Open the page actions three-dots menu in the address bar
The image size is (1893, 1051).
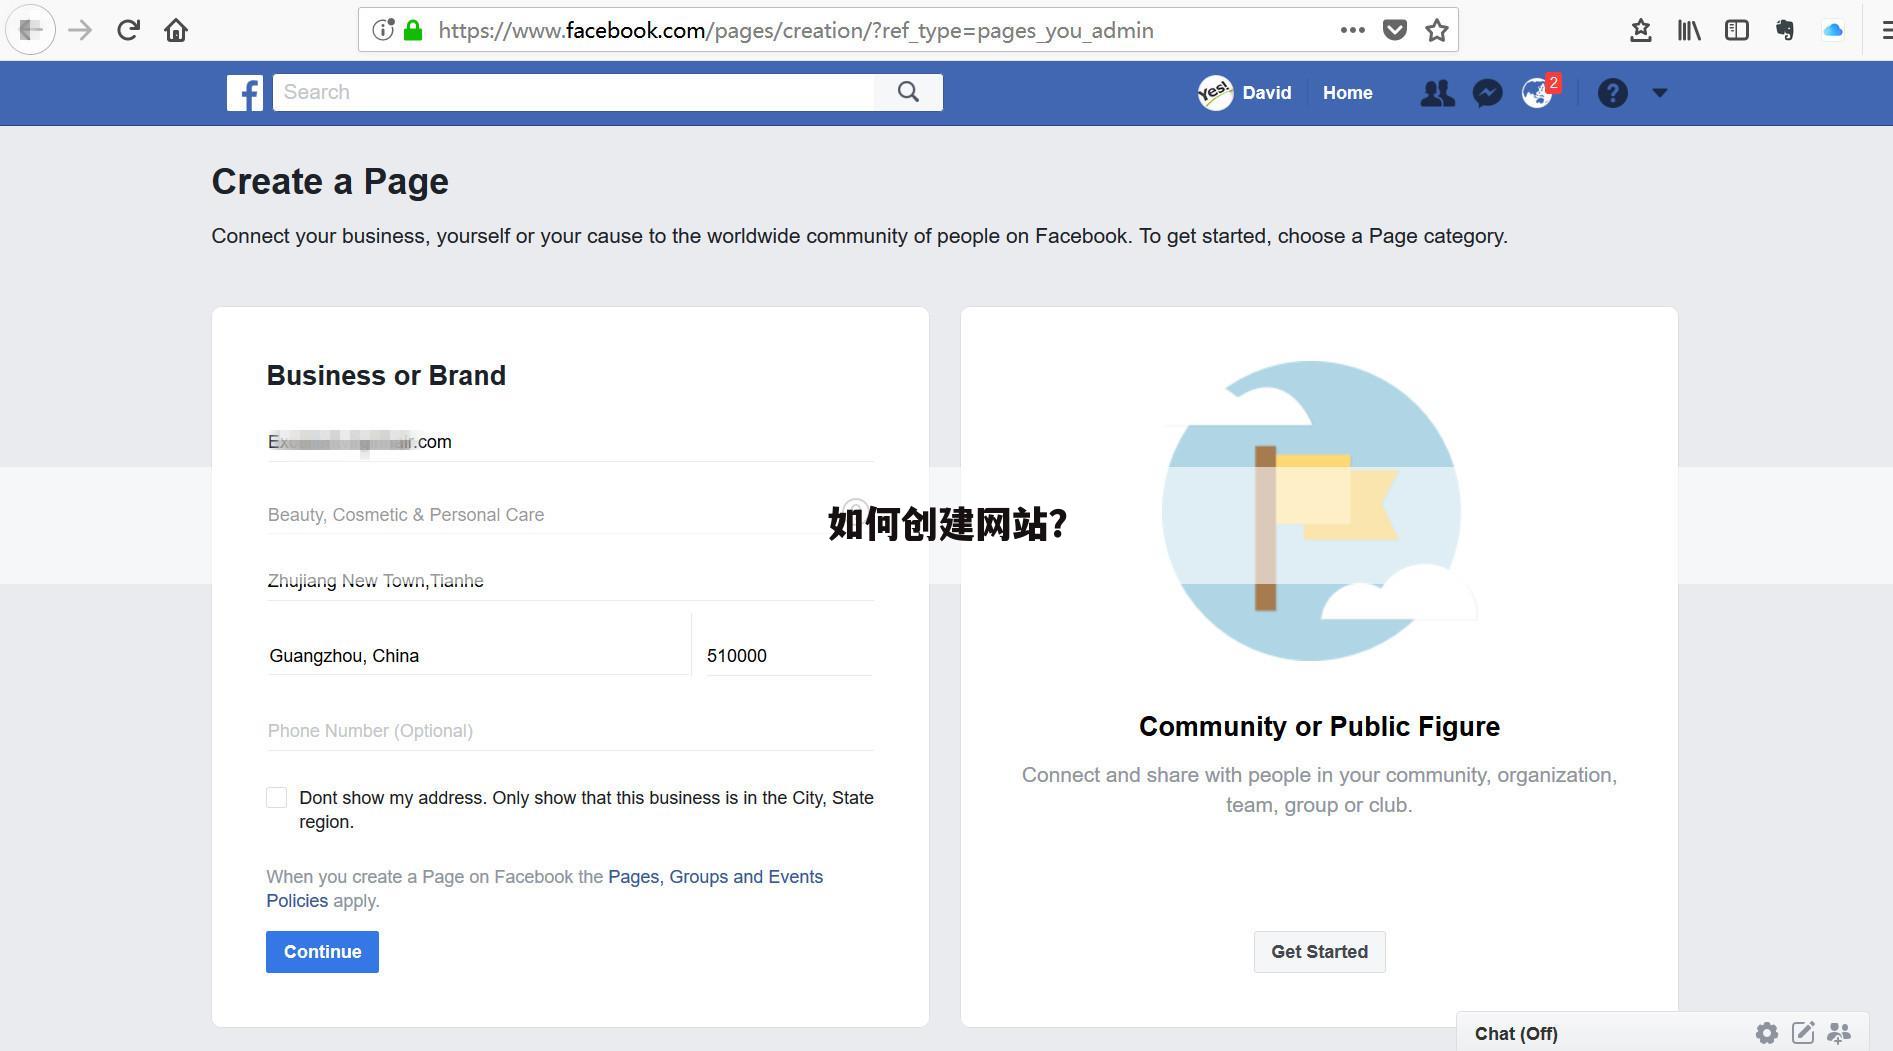pyautogui.click(x=1352, y=30)
